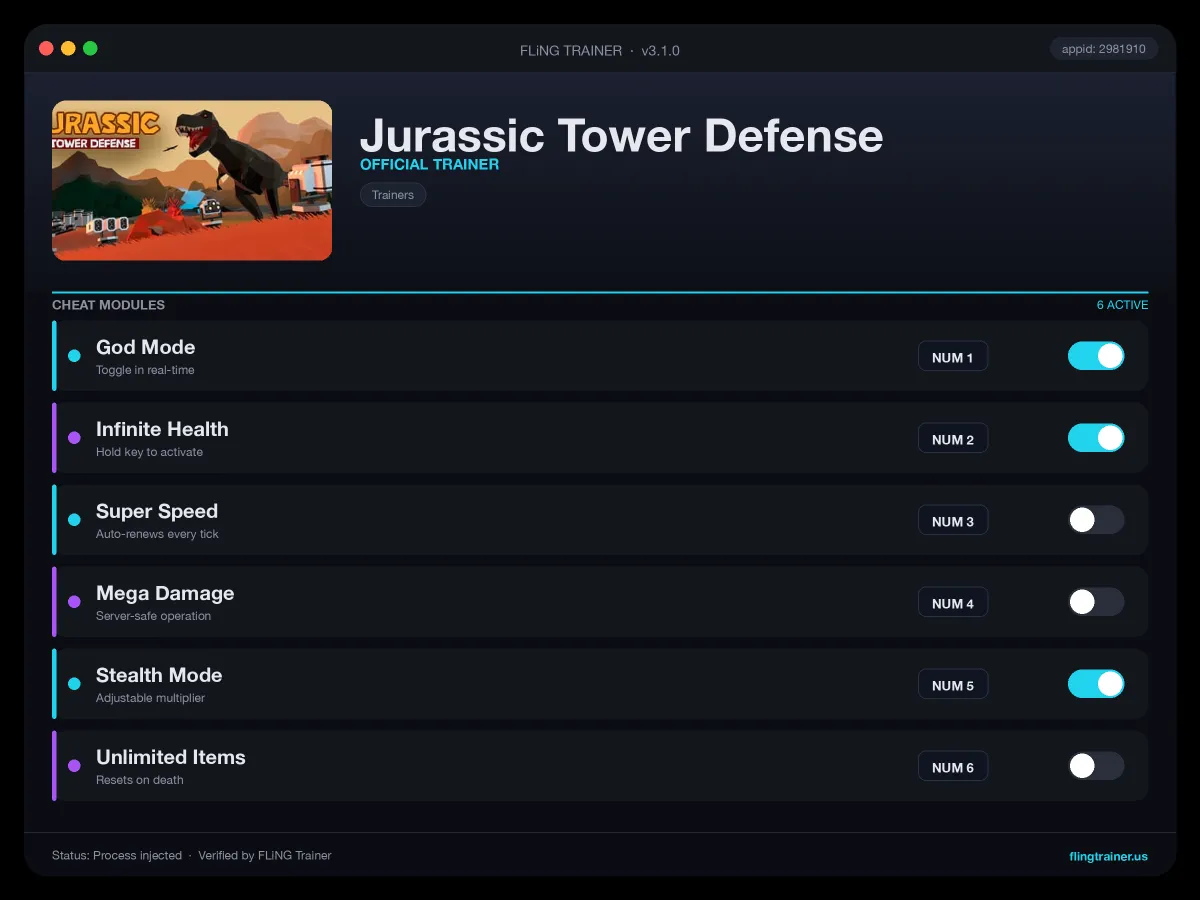The height and width of the screenshot is (900, 1200).
Task: Click the NUM 2 hotkey button
Action: coord(953,439)
